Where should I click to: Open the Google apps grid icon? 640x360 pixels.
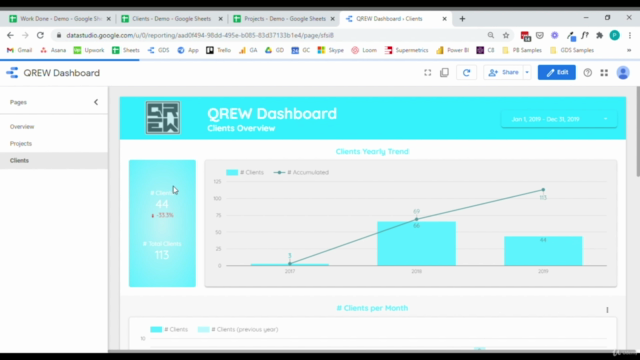604,73
